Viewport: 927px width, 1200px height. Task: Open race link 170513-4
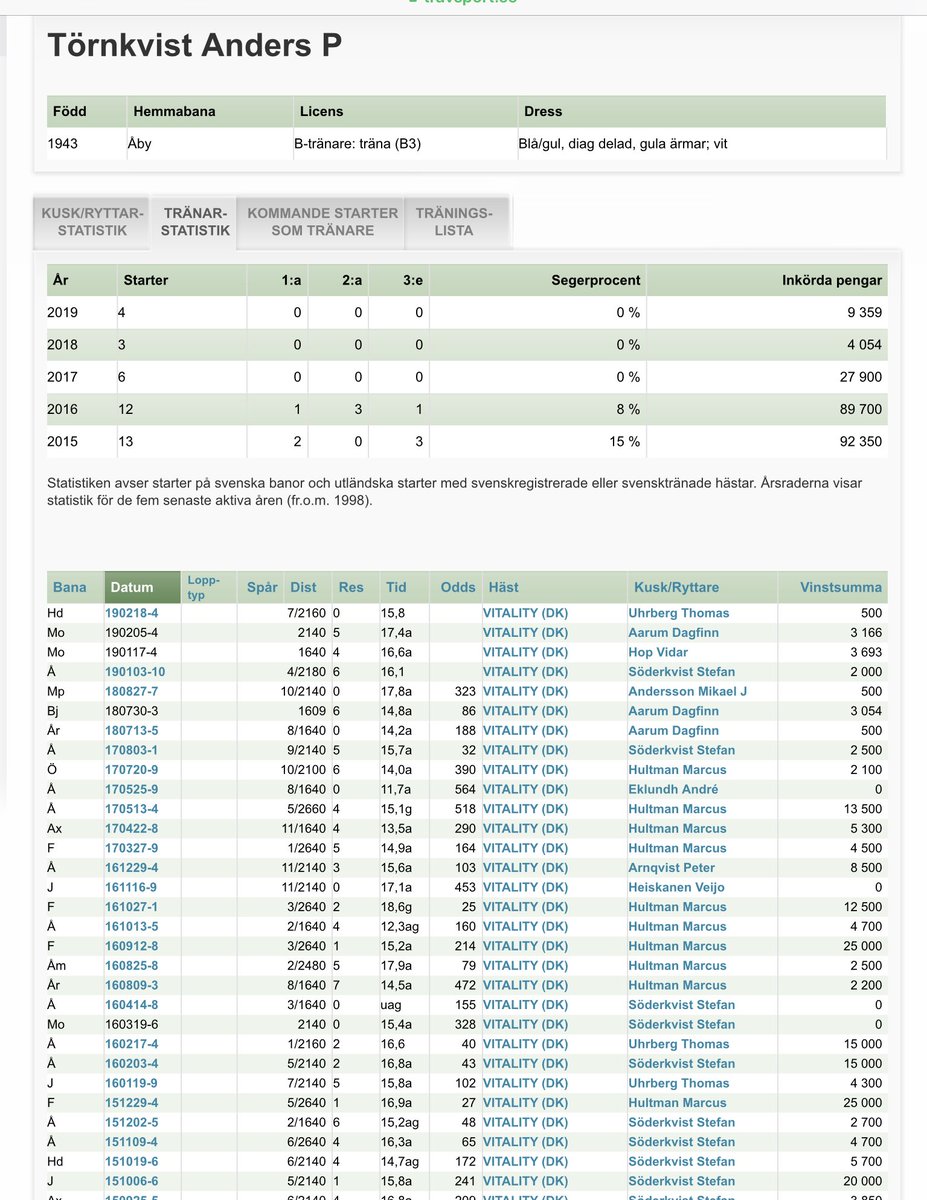coord(131,809)
